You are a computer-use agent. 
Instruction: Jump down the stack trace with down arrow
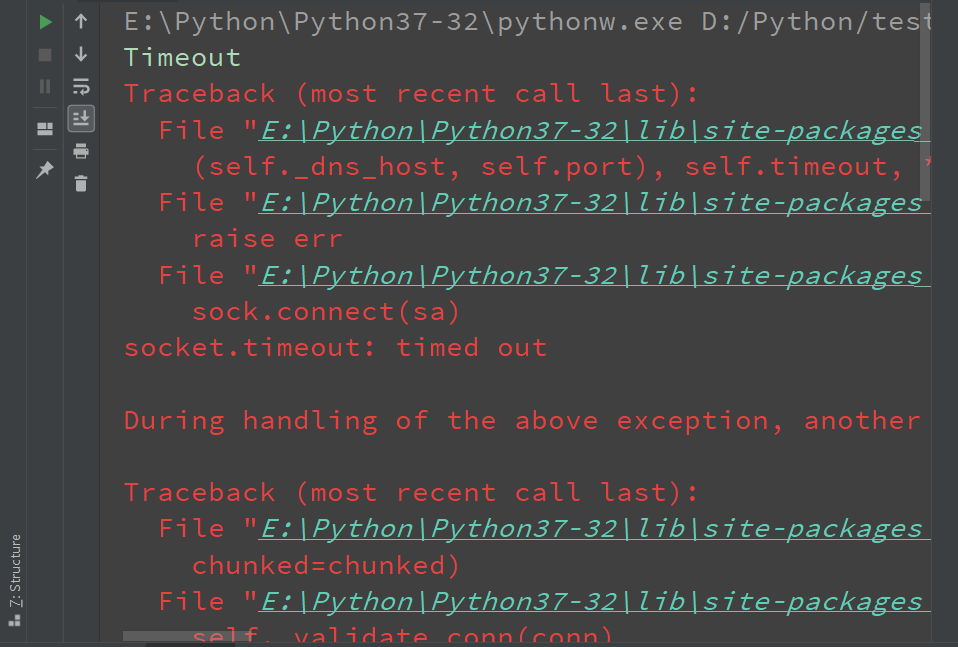coord(81,54)
